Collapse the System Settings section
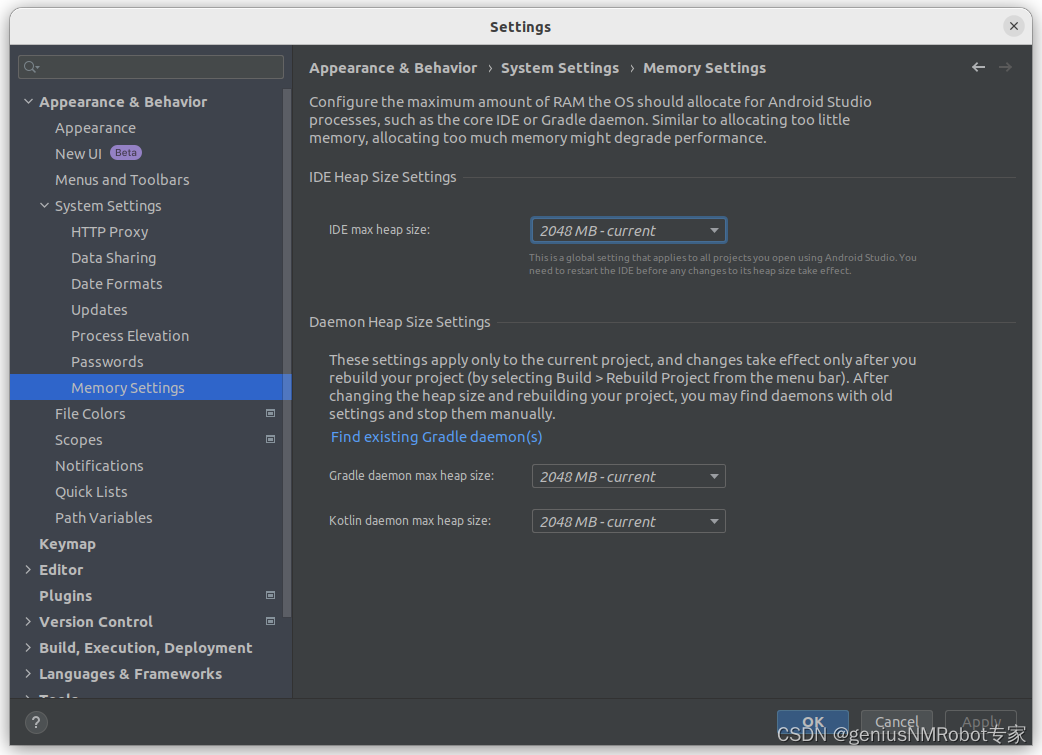1042x755 pixels. click(44, 205)
